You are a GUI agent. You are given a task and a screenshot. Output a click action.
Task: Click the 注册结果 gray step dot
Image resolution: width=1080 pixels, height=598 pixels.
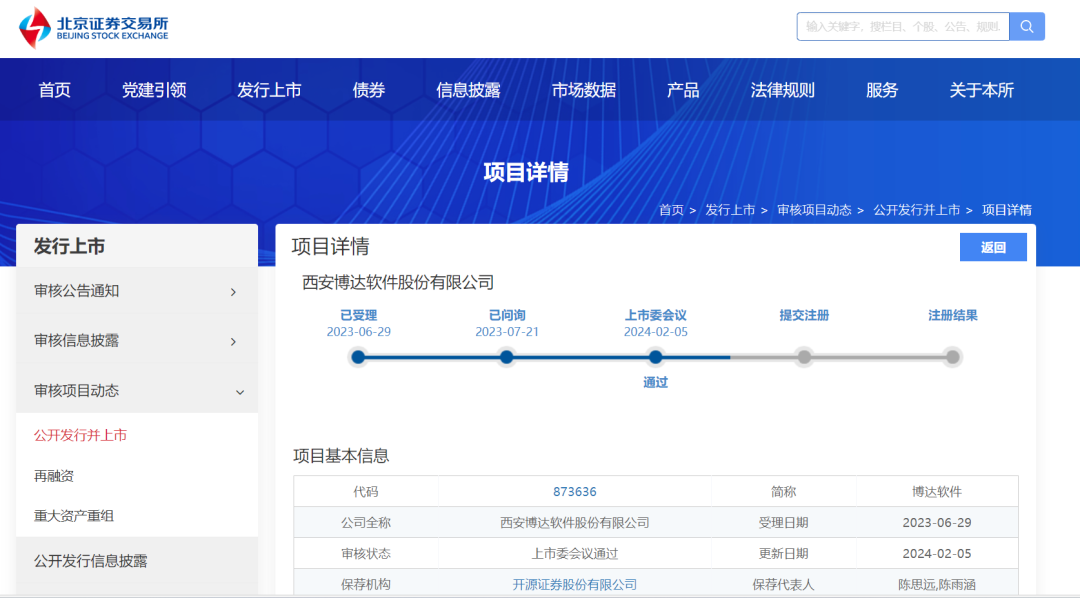click(953, 357)
